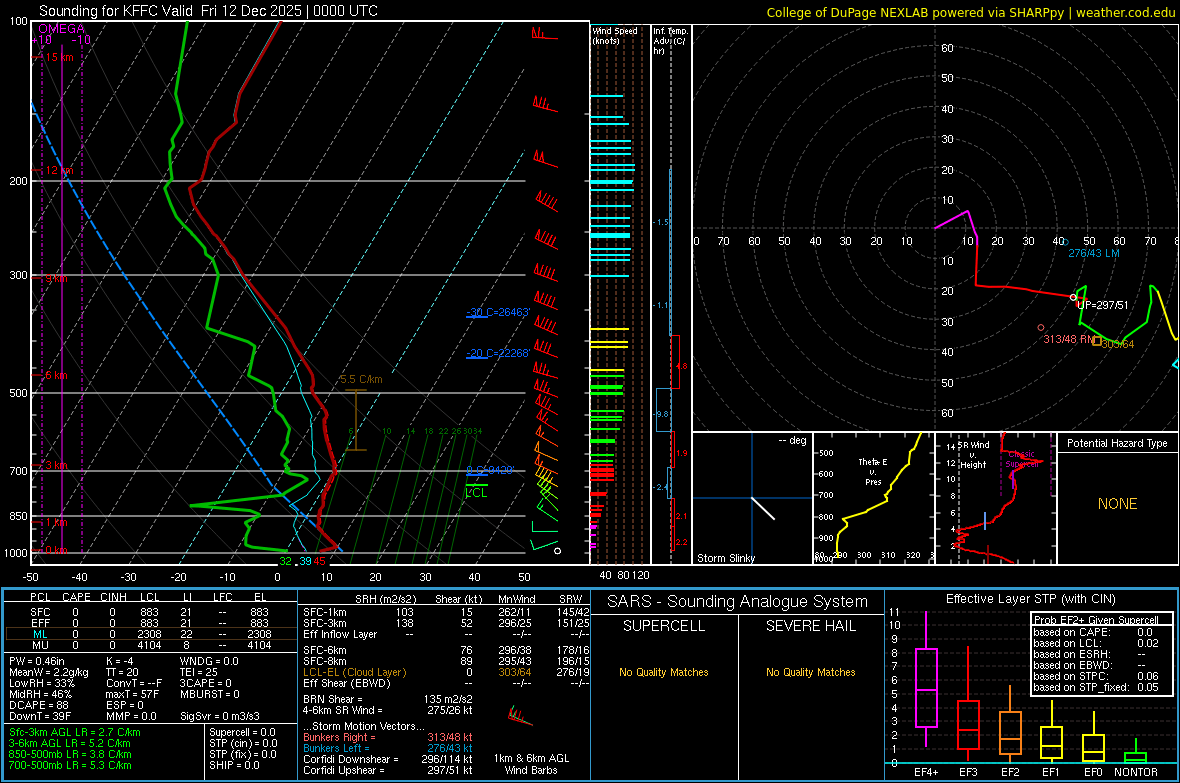The width and height of the screenshot is (1180, 783).
Task: Click the "Classic Supercell" magenta label
Action: (1021, 459)
